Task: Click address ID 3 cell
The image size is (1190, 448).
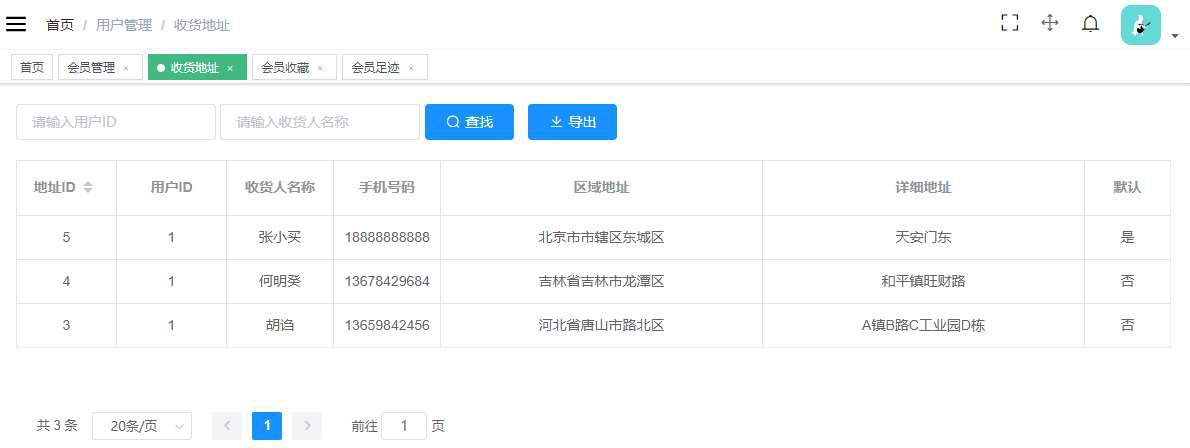Action: click(66, 325)
